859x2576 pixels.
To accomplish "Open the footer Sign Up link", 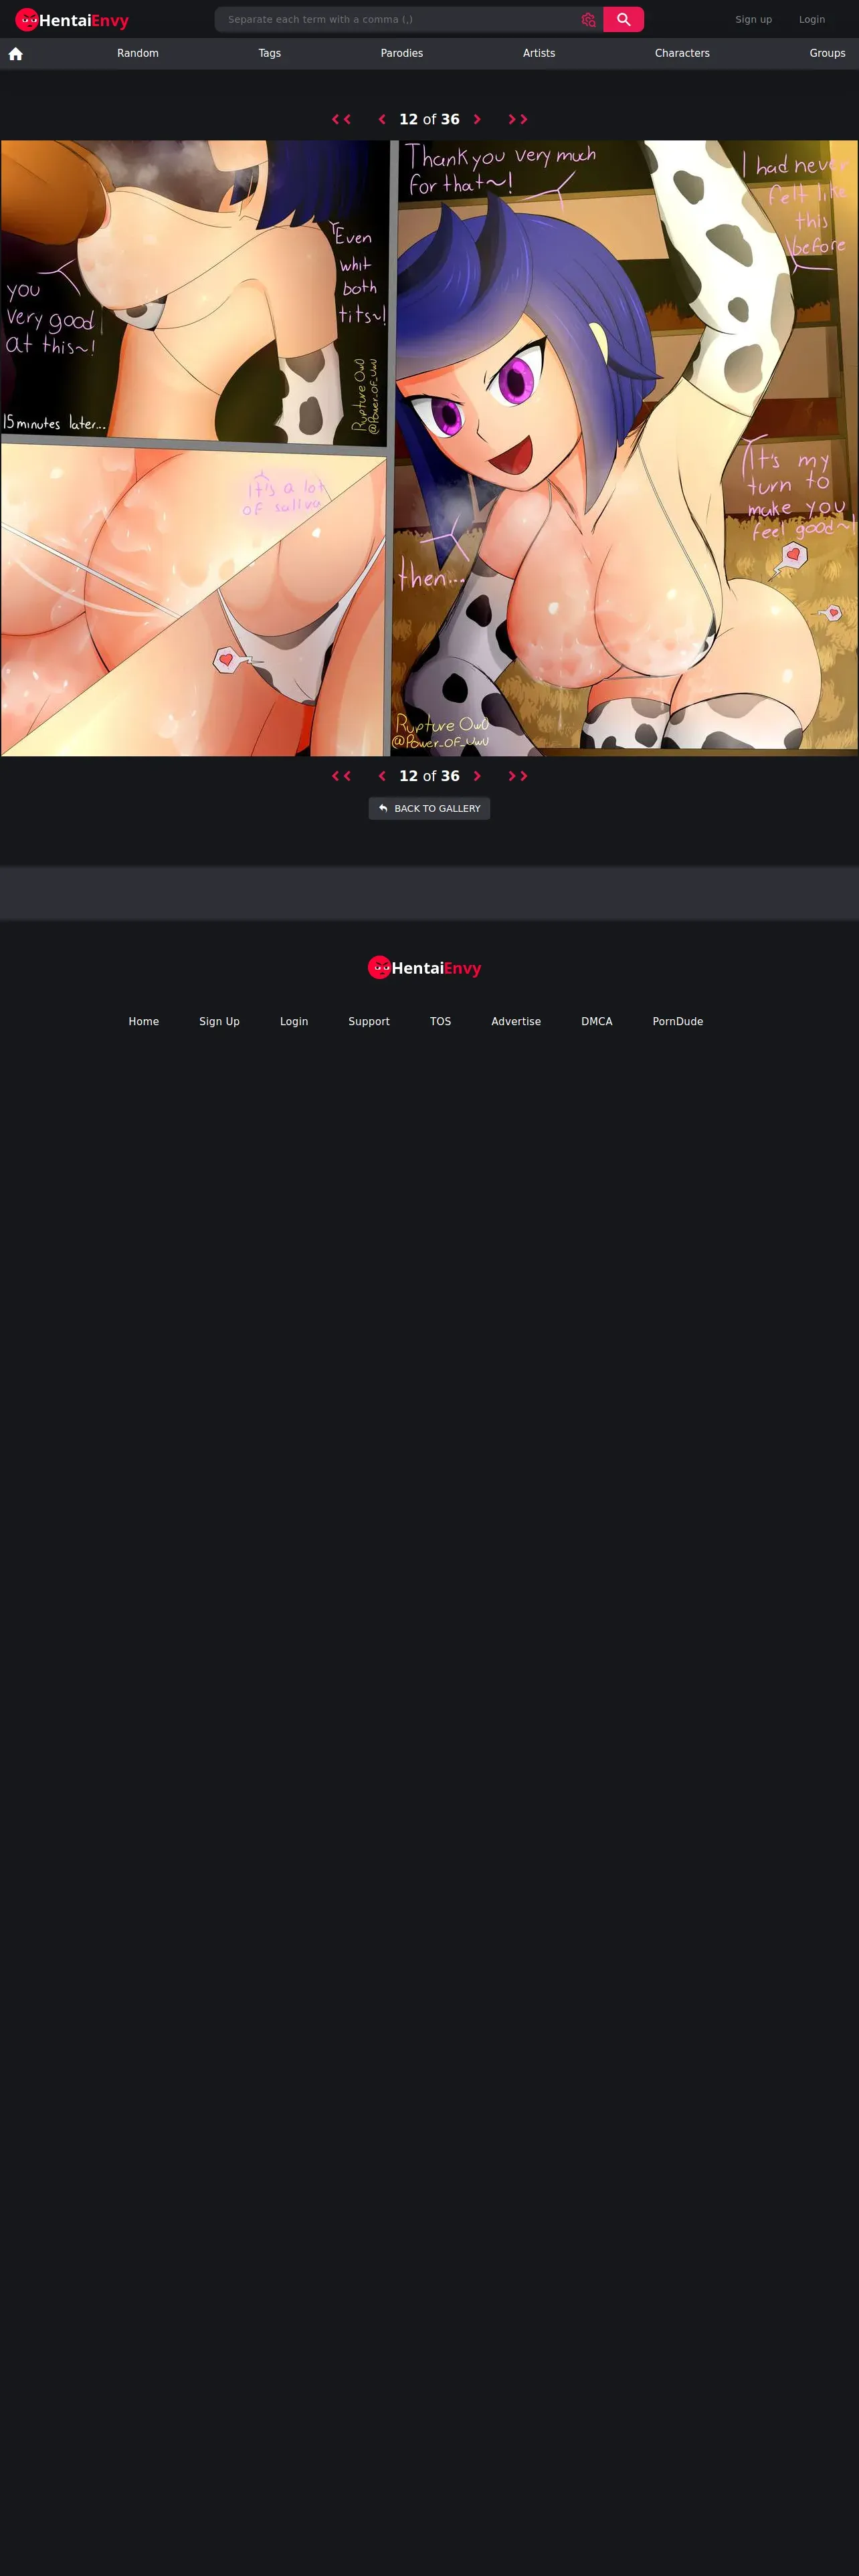I will [x=219, y=1021].
